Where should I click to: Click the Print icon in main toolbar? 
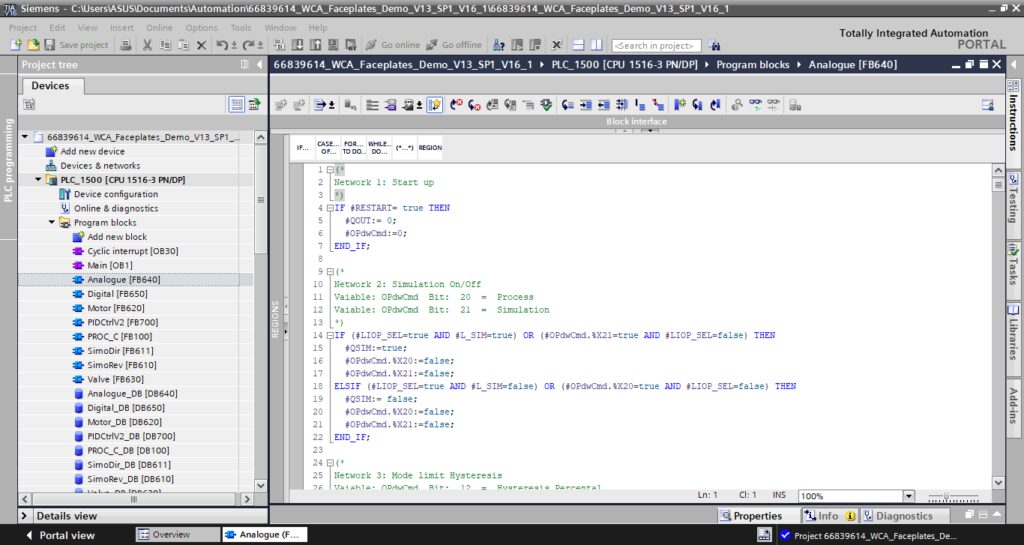126,45
